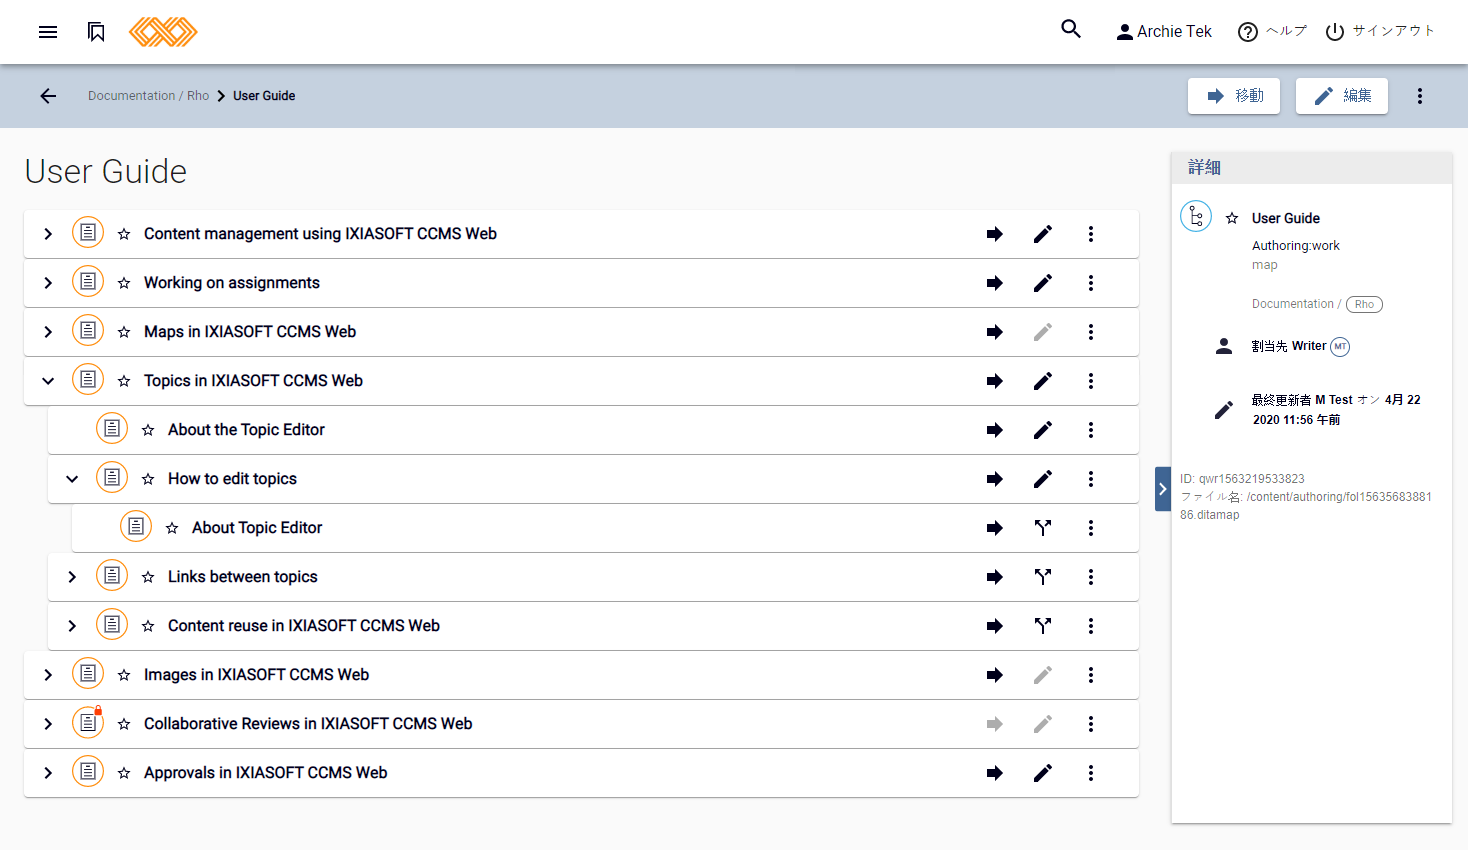Screen dimensions: 1468x850
Task: Open the ヘルプ help link
Action: click(x=1272, y=32)
